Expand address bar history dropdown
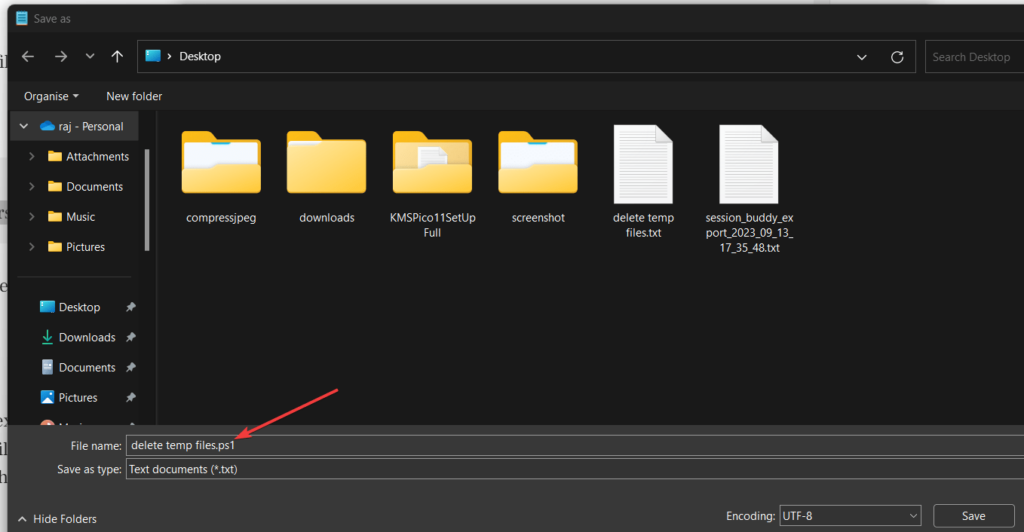The image size is (1024, 532). (861, 57)
